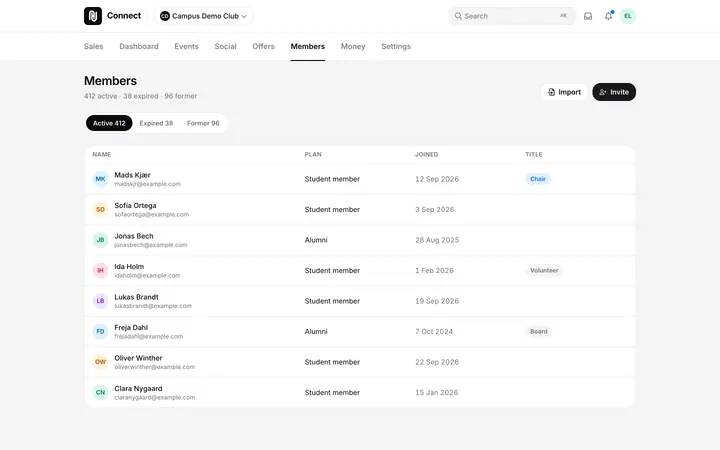
Task: Click joined date 7 Oct 2024
Action: (434, 332)
